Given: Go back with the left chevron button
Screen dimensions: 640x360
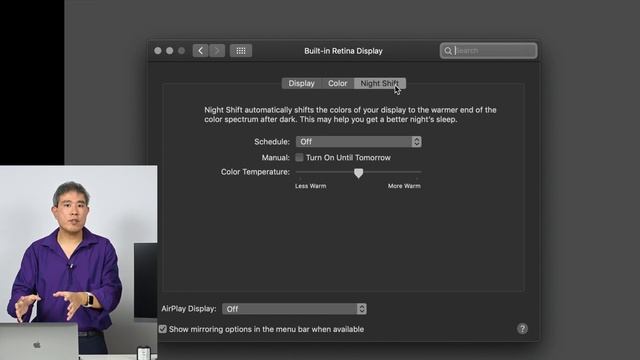Looking at the screenshot, I should (x=200, y=51).
